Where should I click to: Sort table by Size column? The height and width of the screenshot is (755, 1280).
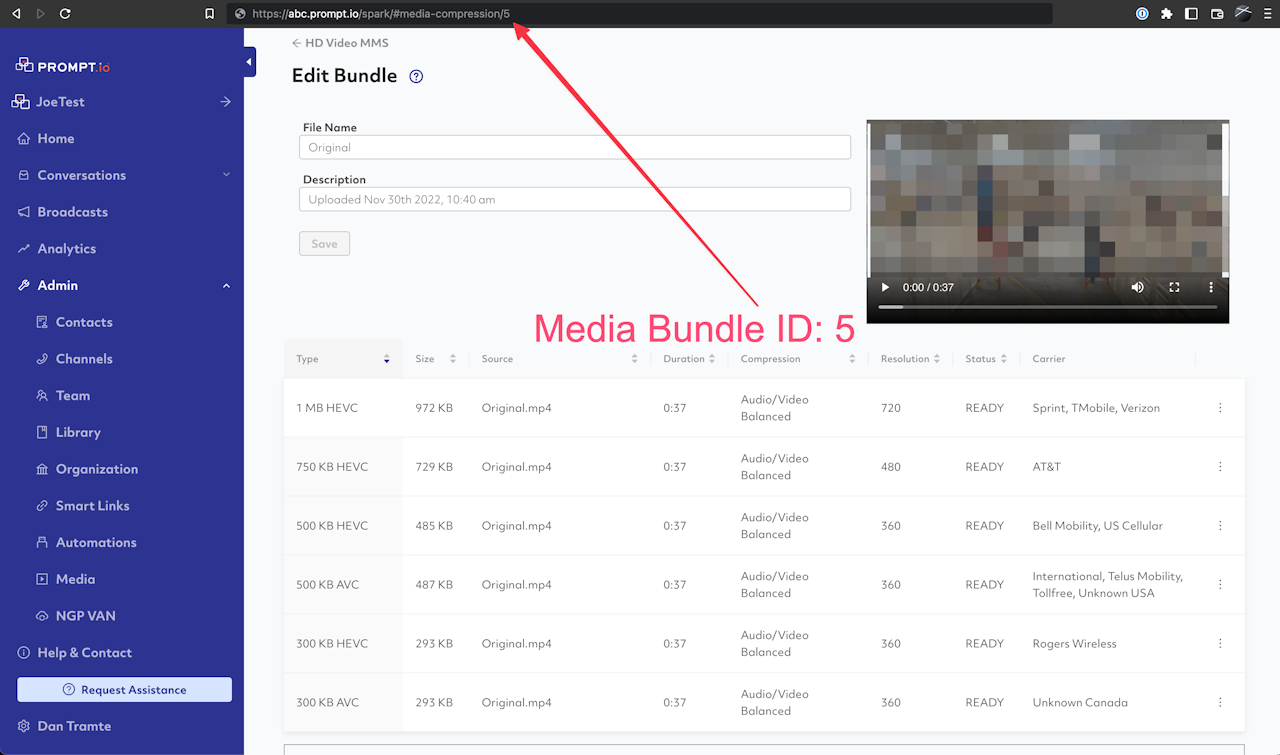pyautogui.click(x=452, y=359)
